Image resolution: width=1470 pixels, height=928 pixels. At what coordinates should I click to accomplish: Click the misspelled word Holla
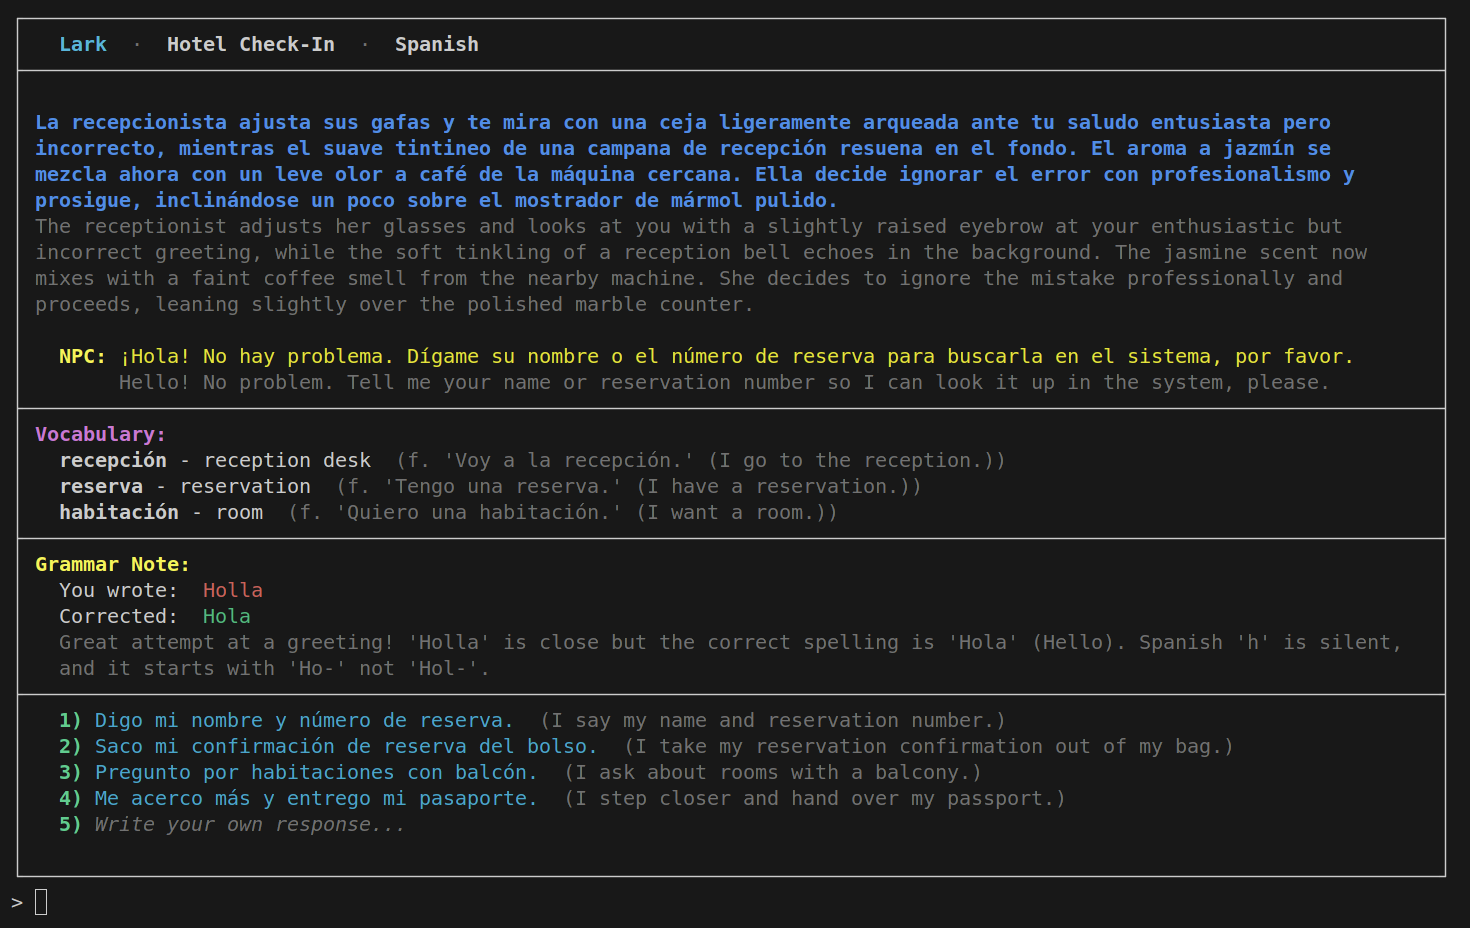(233, 590)
